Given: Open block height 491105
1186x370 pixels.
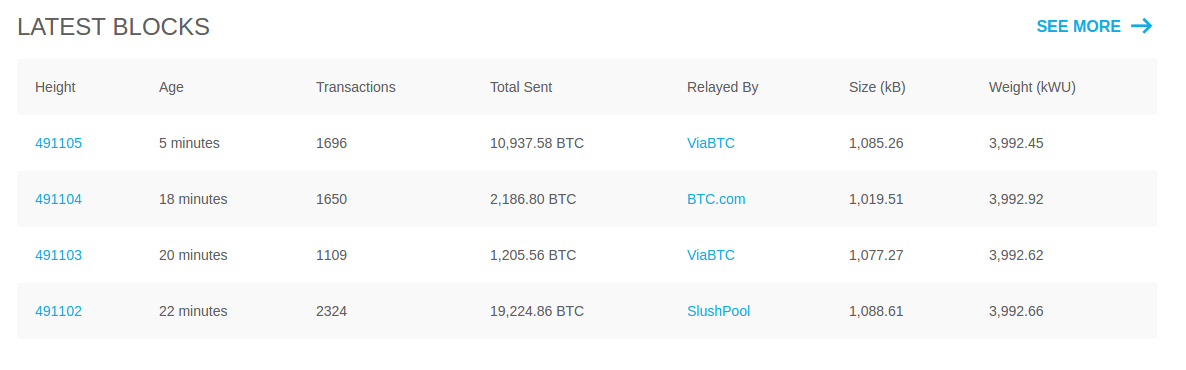Looking at the screenshot, I should tap(58, 143).
